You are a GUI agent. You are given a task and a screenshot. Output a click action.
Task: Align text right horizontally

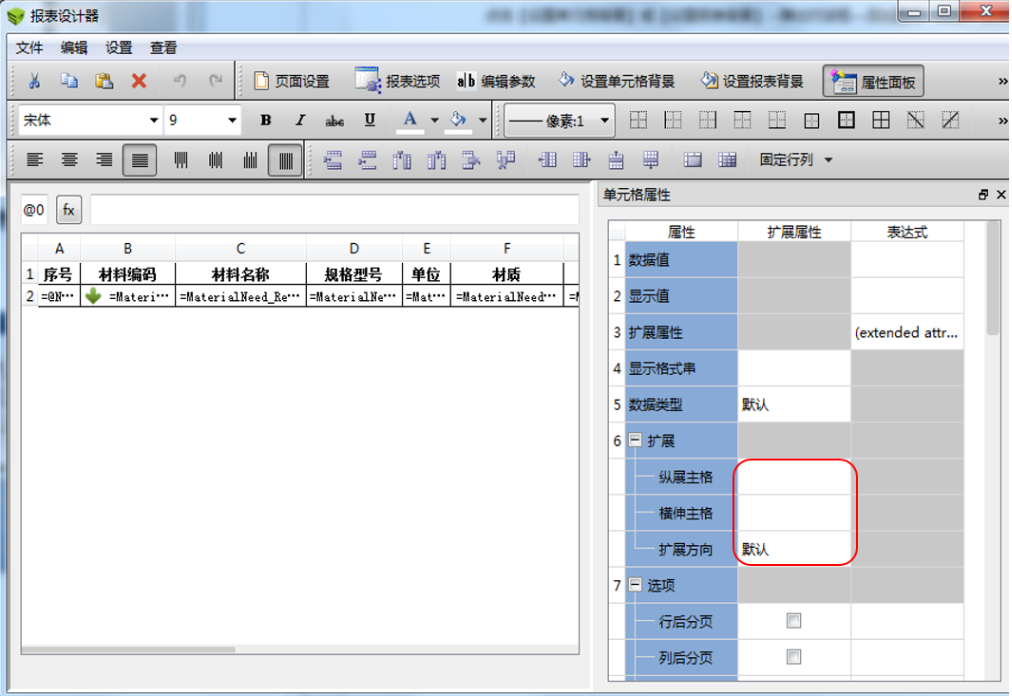click(x=105, y=159)
